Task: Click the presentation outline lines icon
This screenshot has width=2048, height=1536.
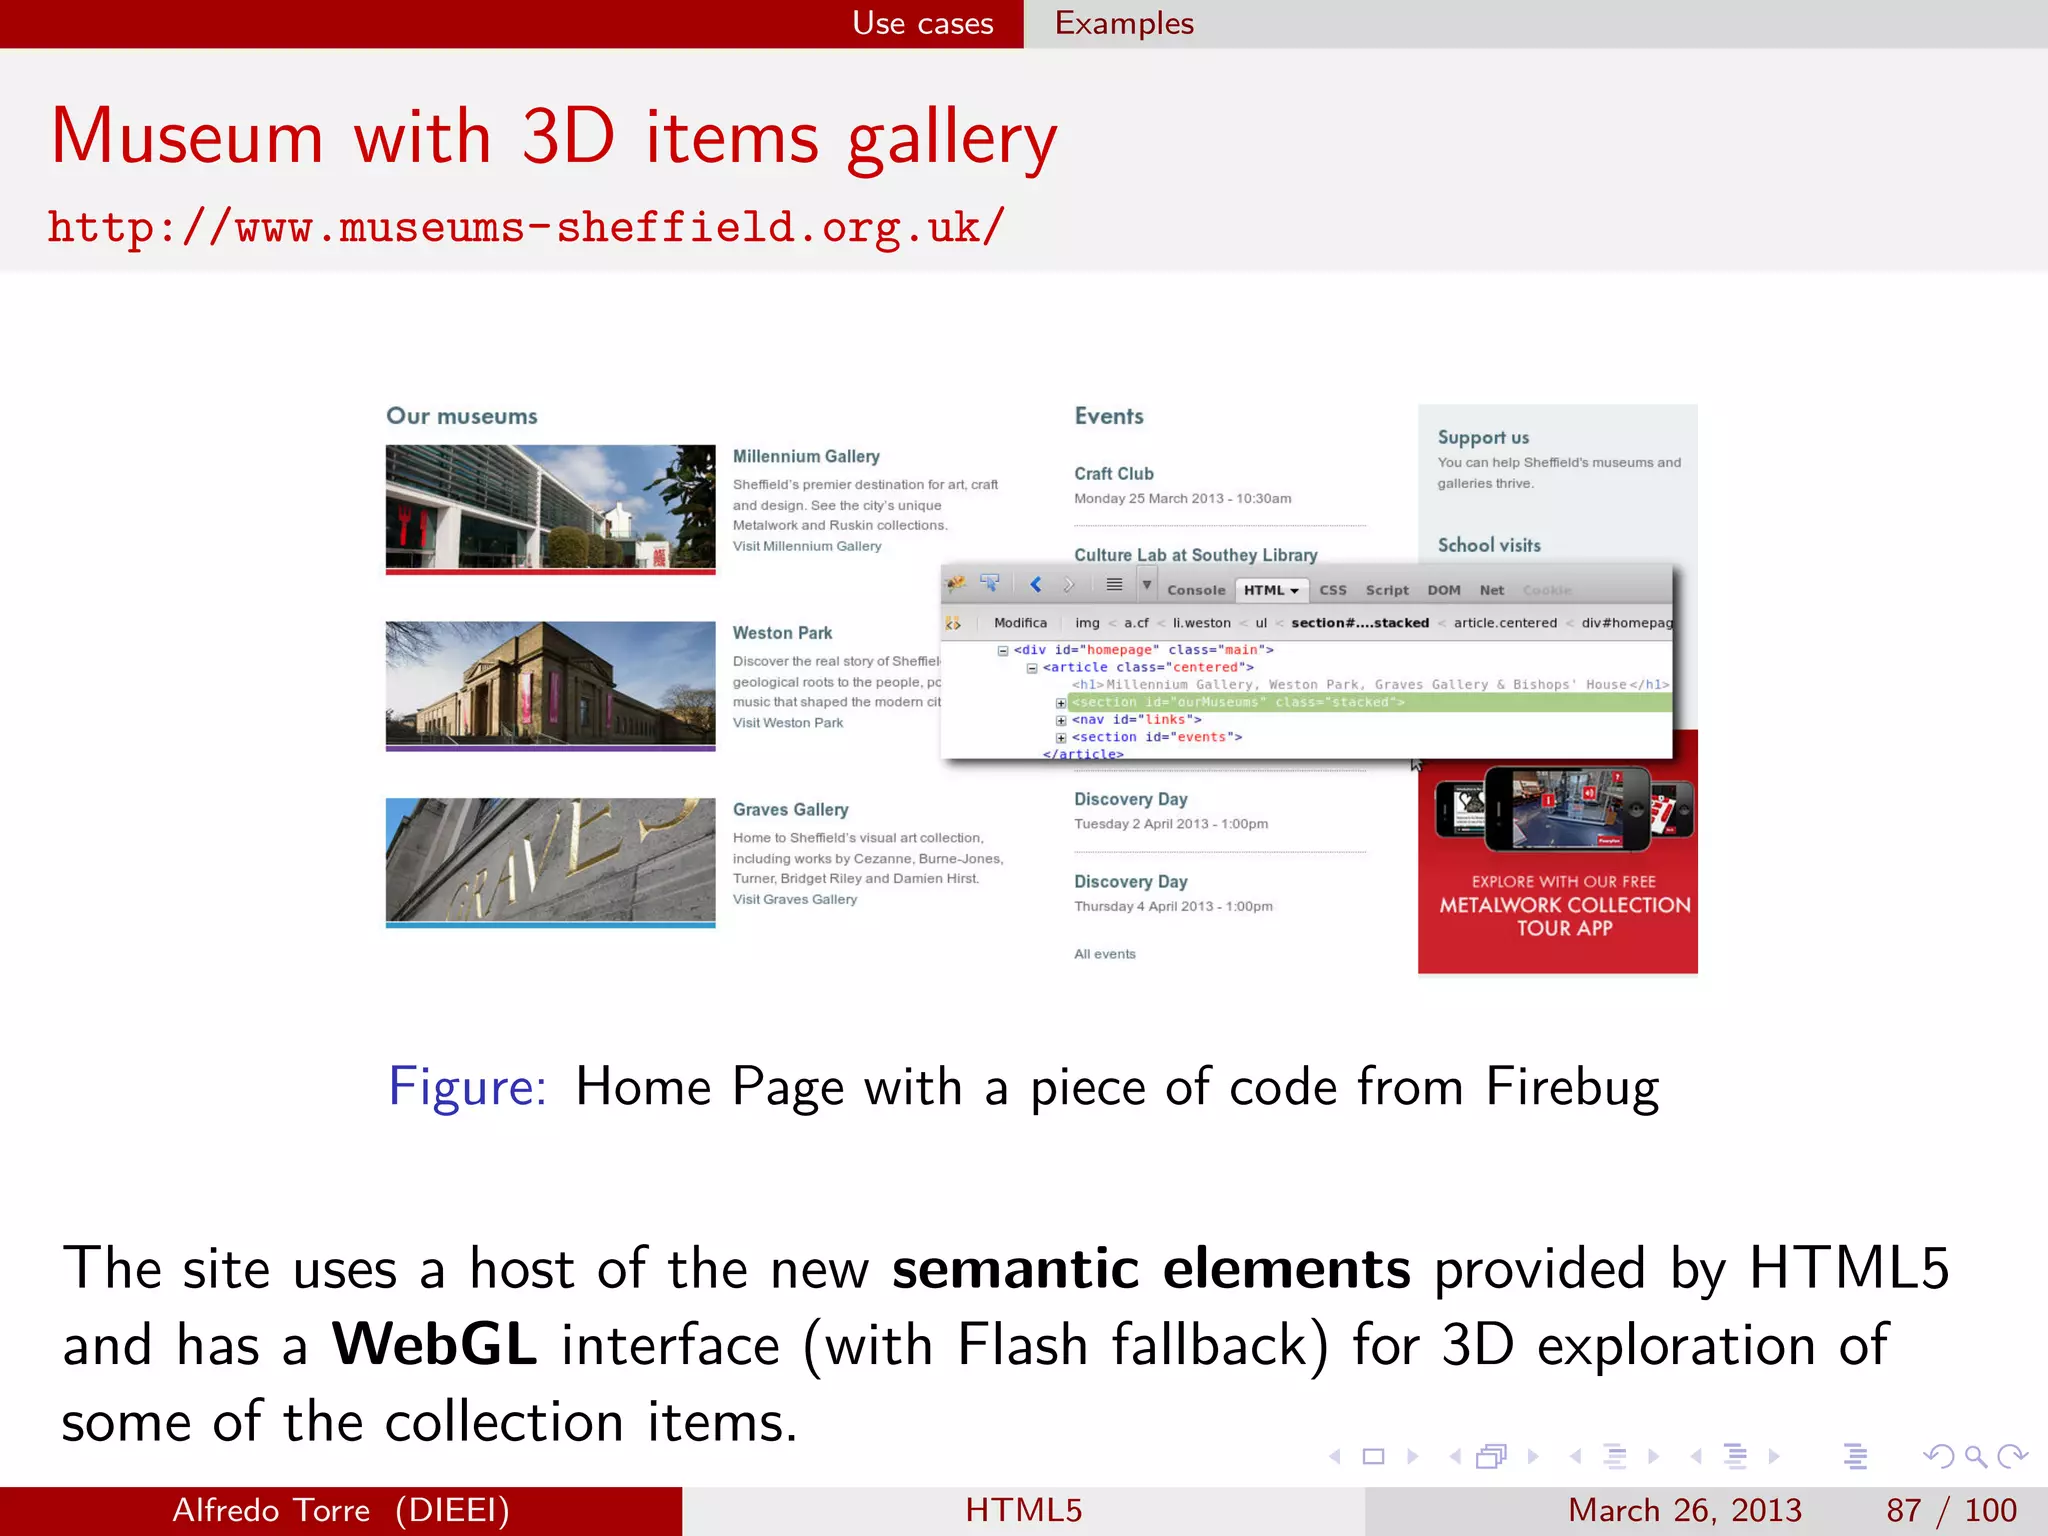Action: point(1856,1456)
